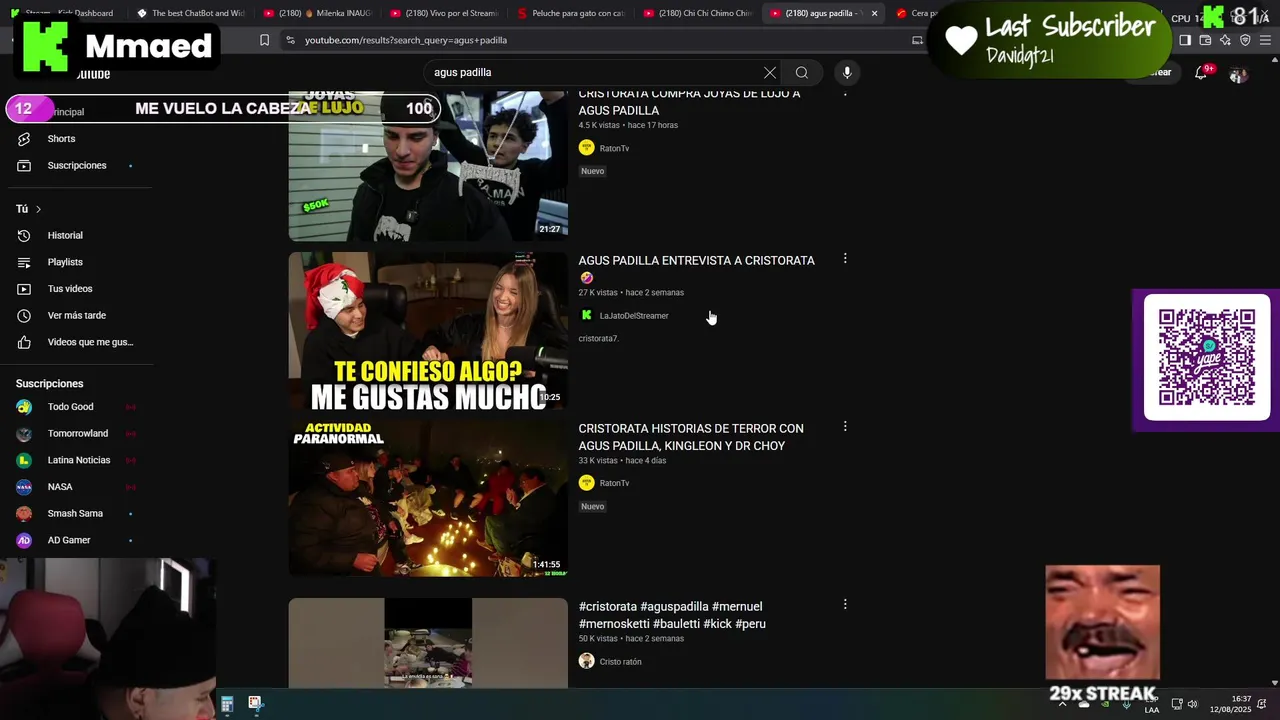Open options for JOYAS DE LUJO video

(845, 93)
